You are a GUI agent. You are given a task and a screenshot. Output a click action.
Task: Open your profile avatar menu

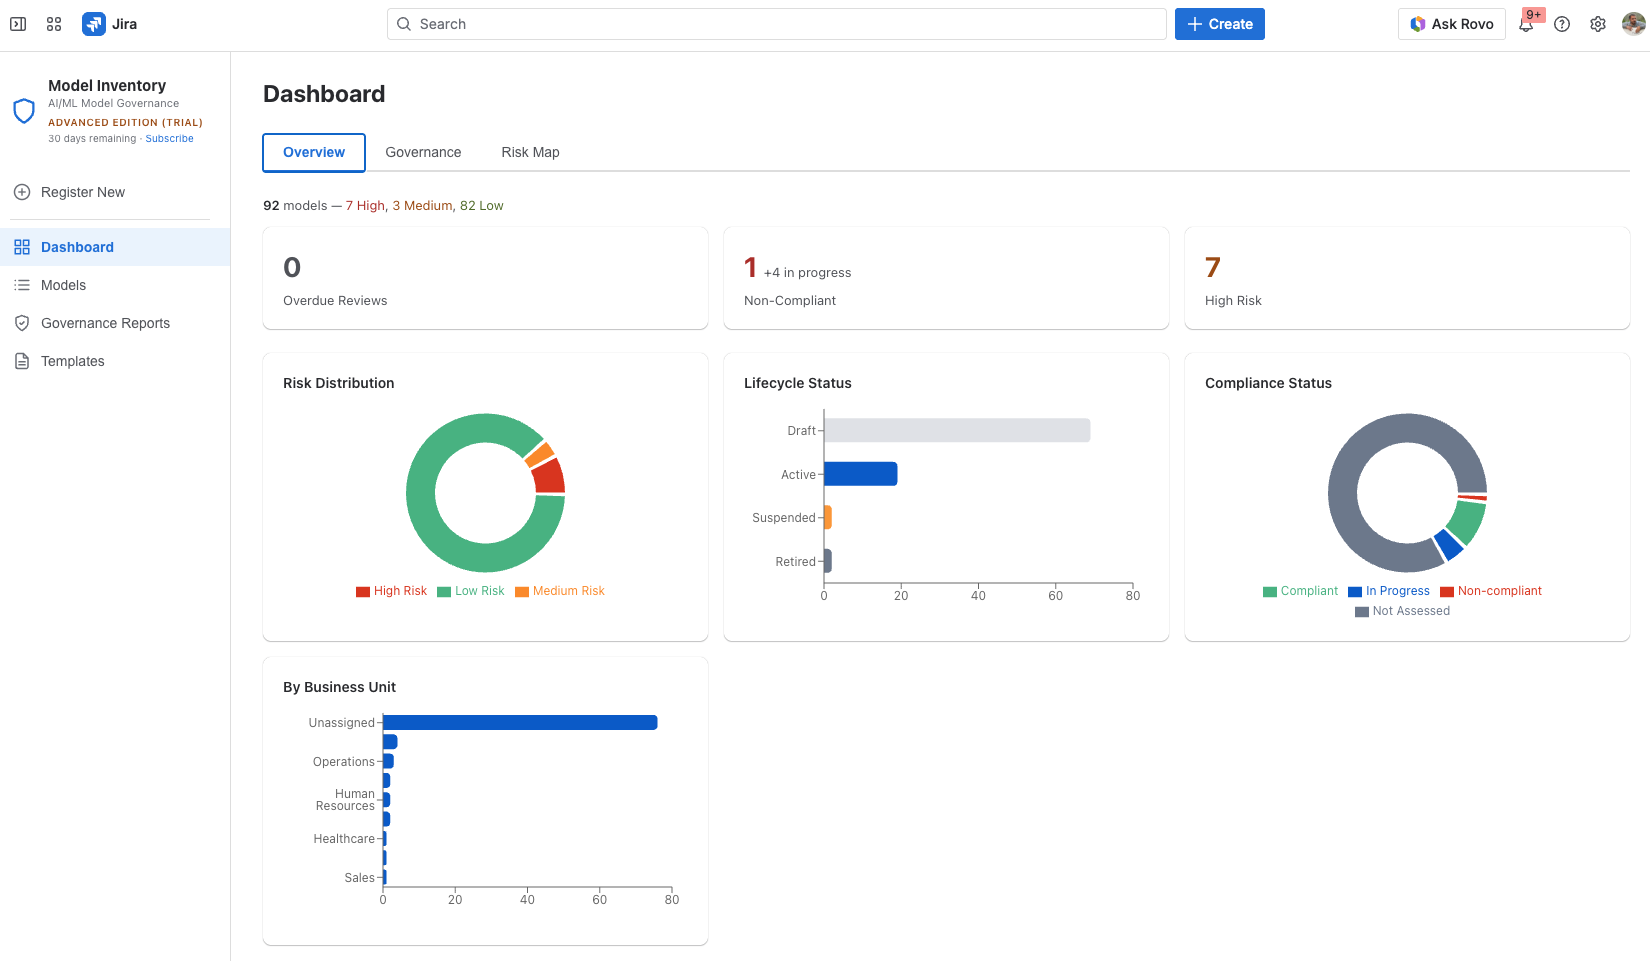tap(1633, 23)
